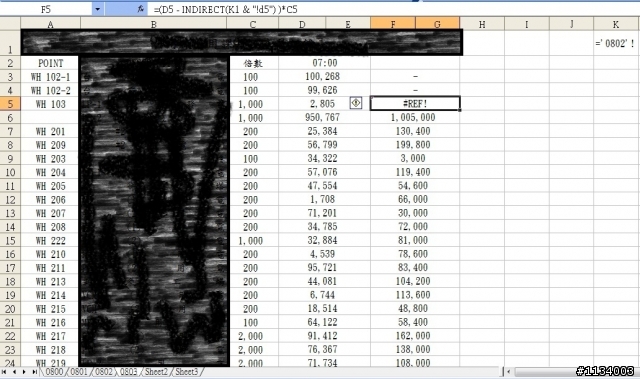Click the WH 222 cell
Image resolution: width=640 pixels, height=379 pixels.
click(x=51, y=240)
